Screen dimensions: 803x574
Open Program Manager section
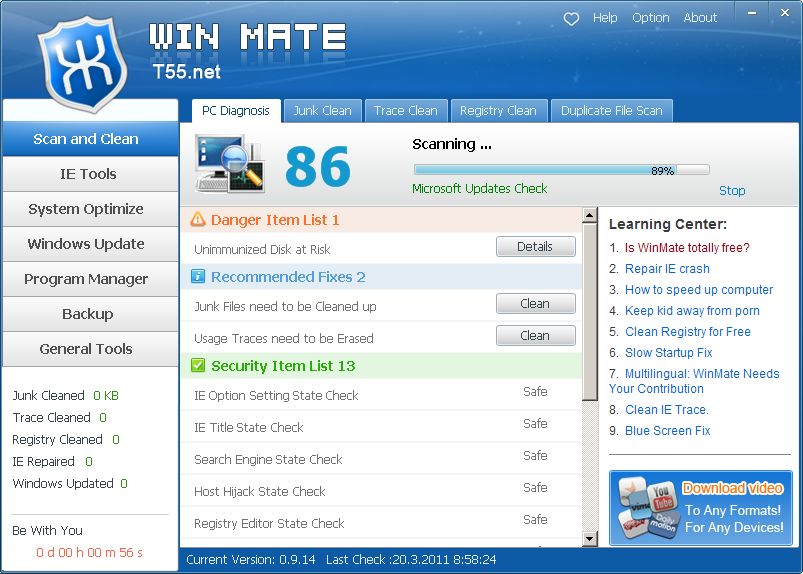90,279
